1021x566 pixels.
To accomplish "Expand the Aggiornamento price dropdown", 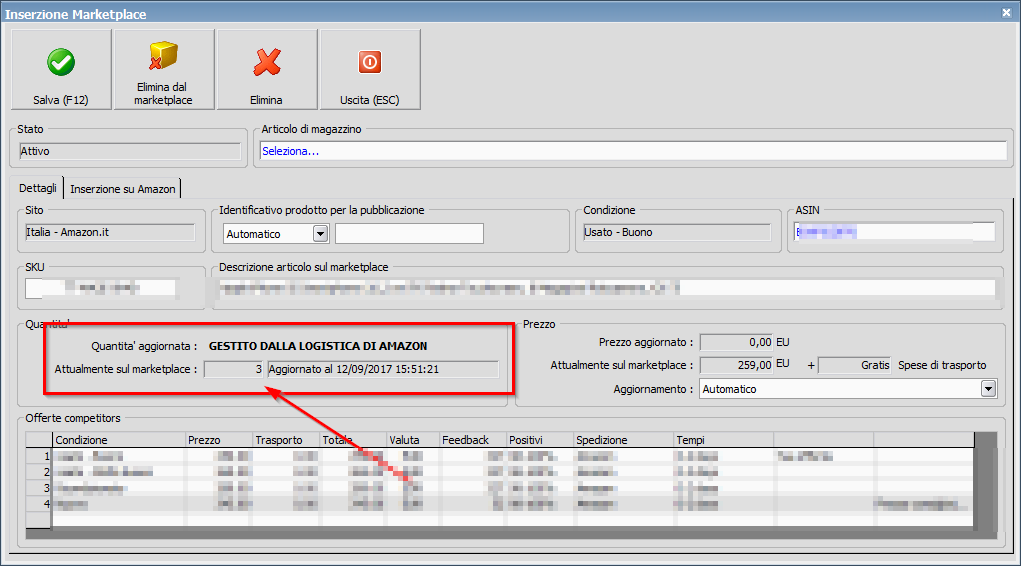I will tap(989, 388).
